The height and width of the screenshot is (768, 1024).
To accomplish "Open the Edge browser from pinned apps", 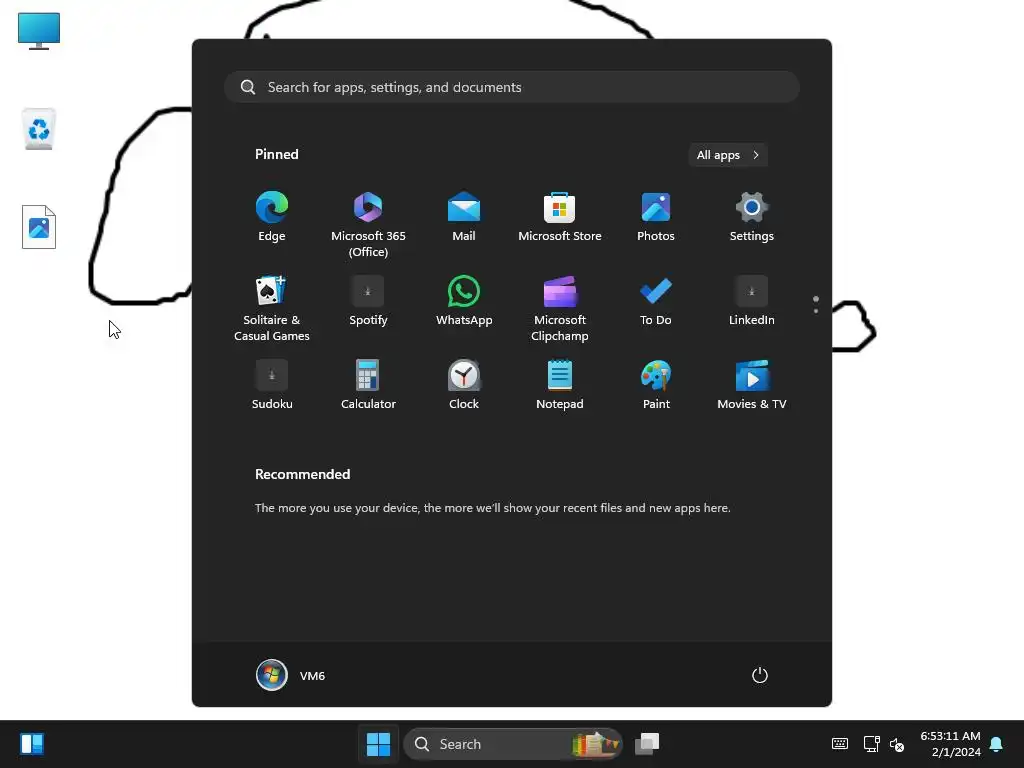I will (272, 217).
